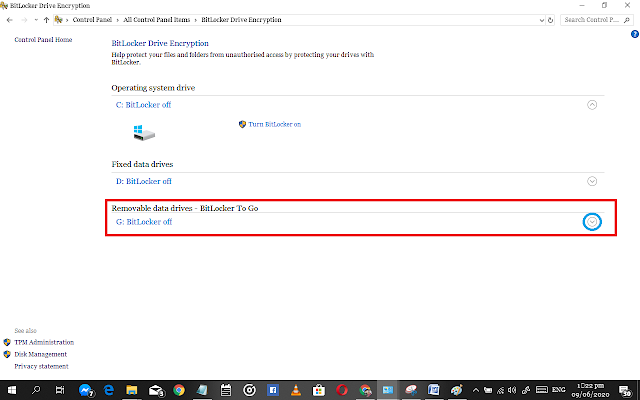The width and height of the screenshot is (640, 400).
Task: Open Disk Management link
Action: (x=40, y=354)
